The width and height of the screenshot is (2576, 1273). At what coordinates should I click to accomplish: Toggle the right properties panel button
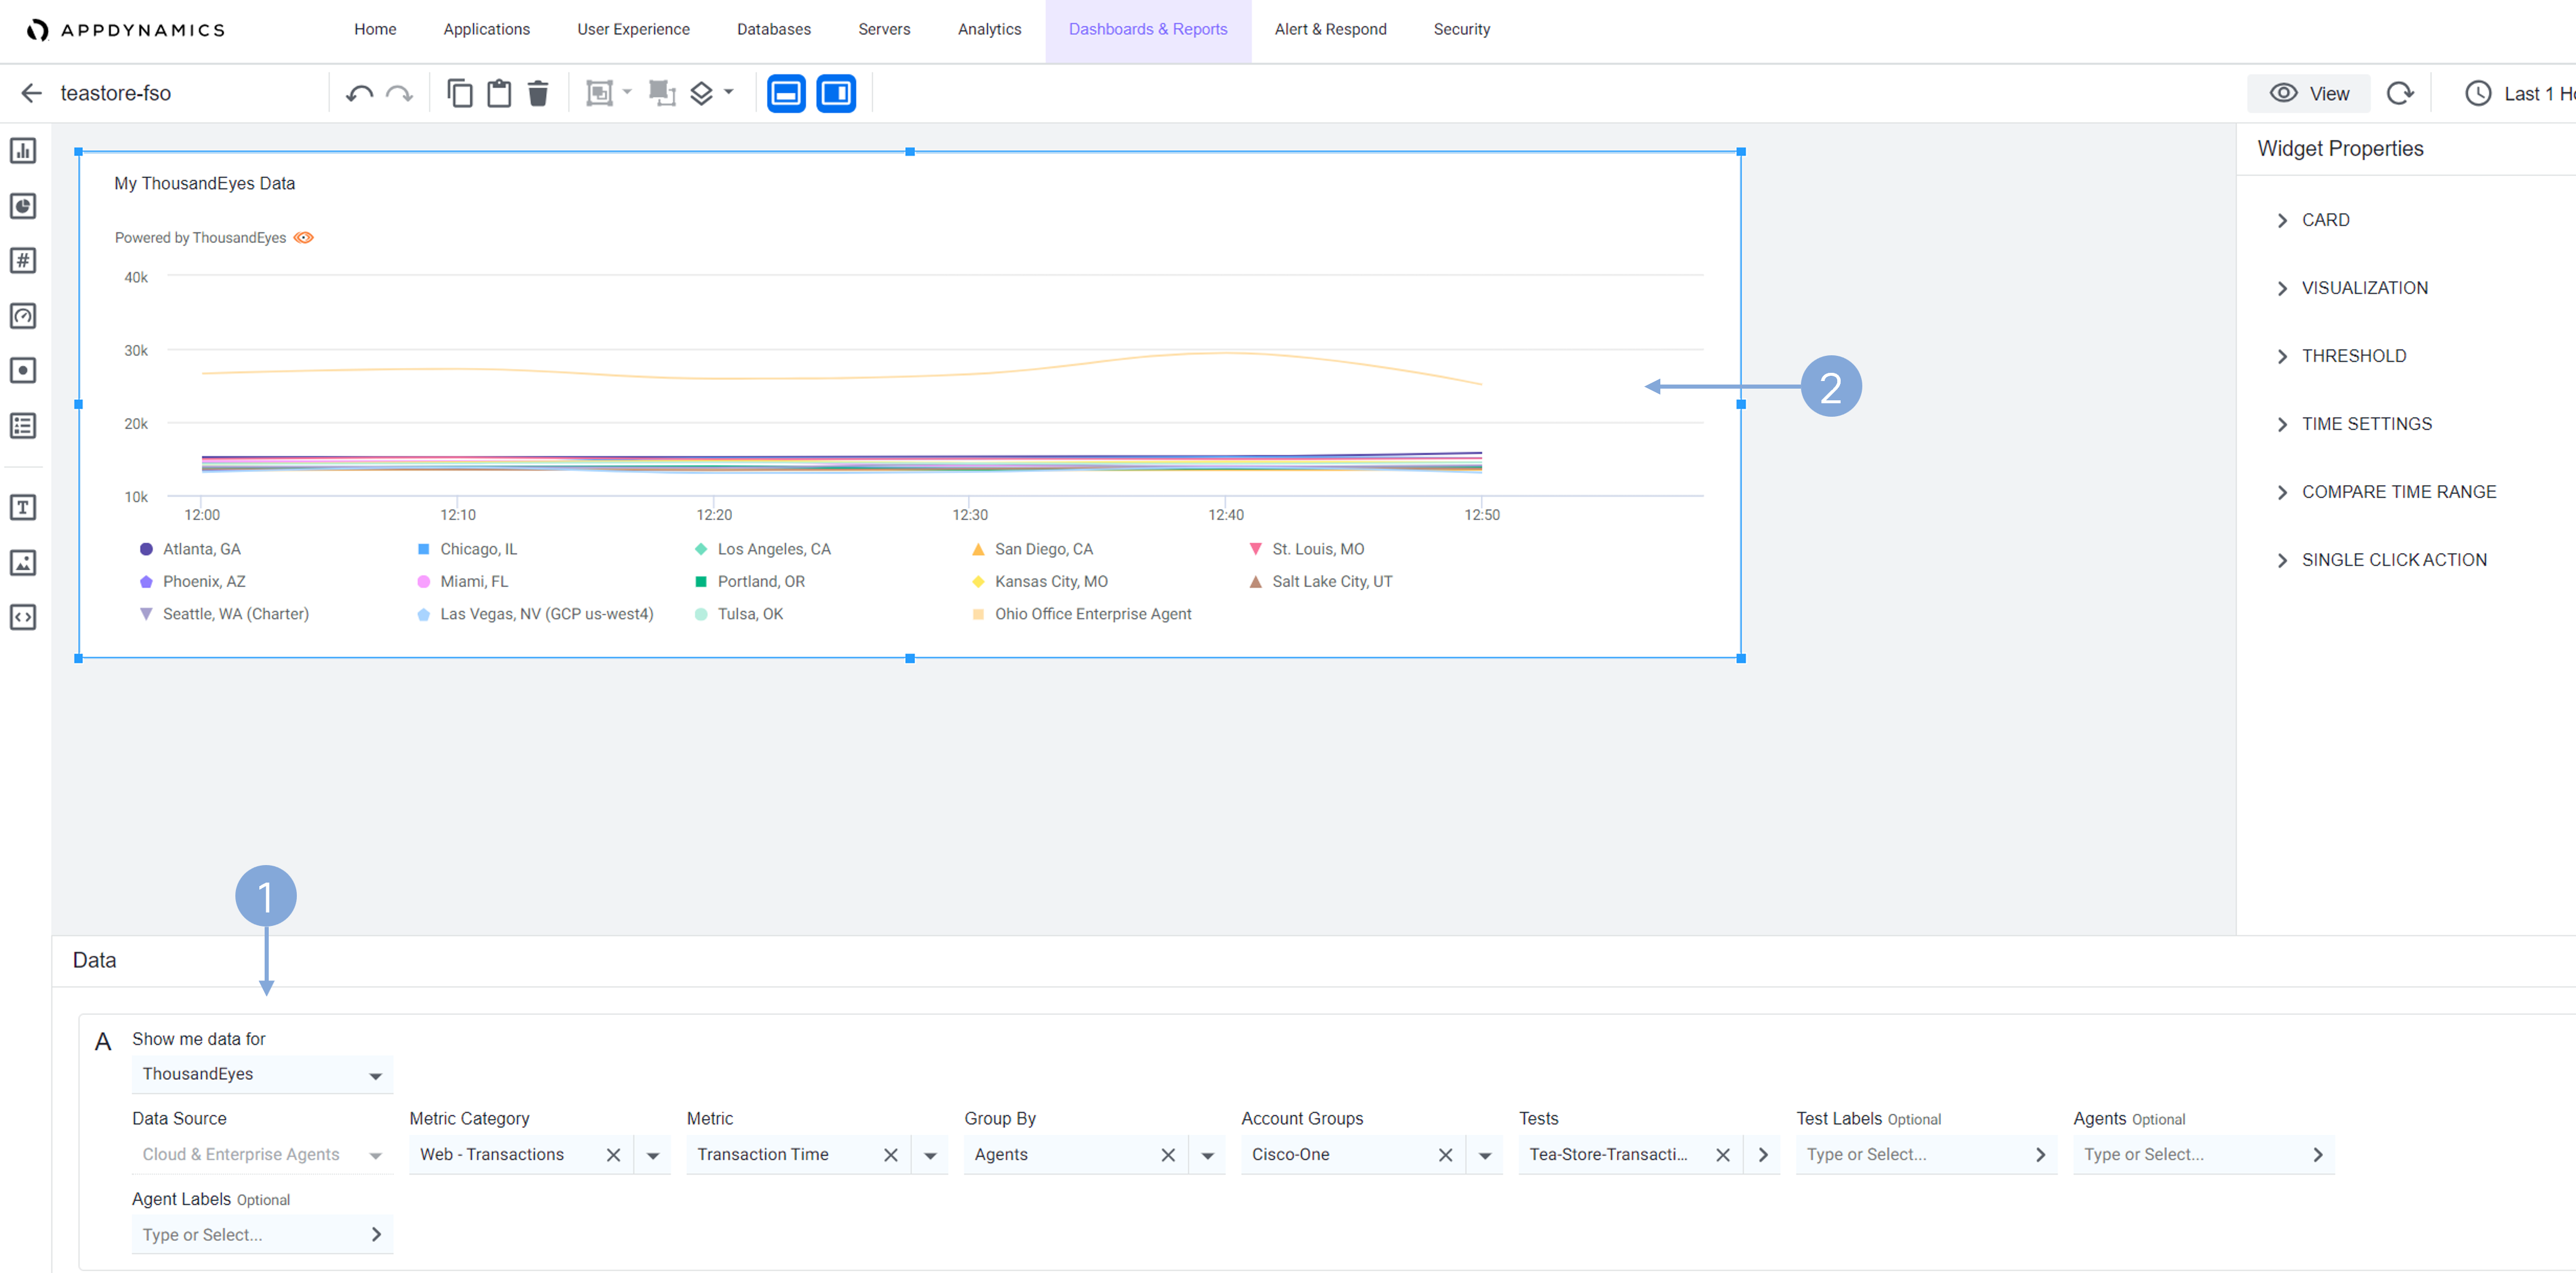836,94
